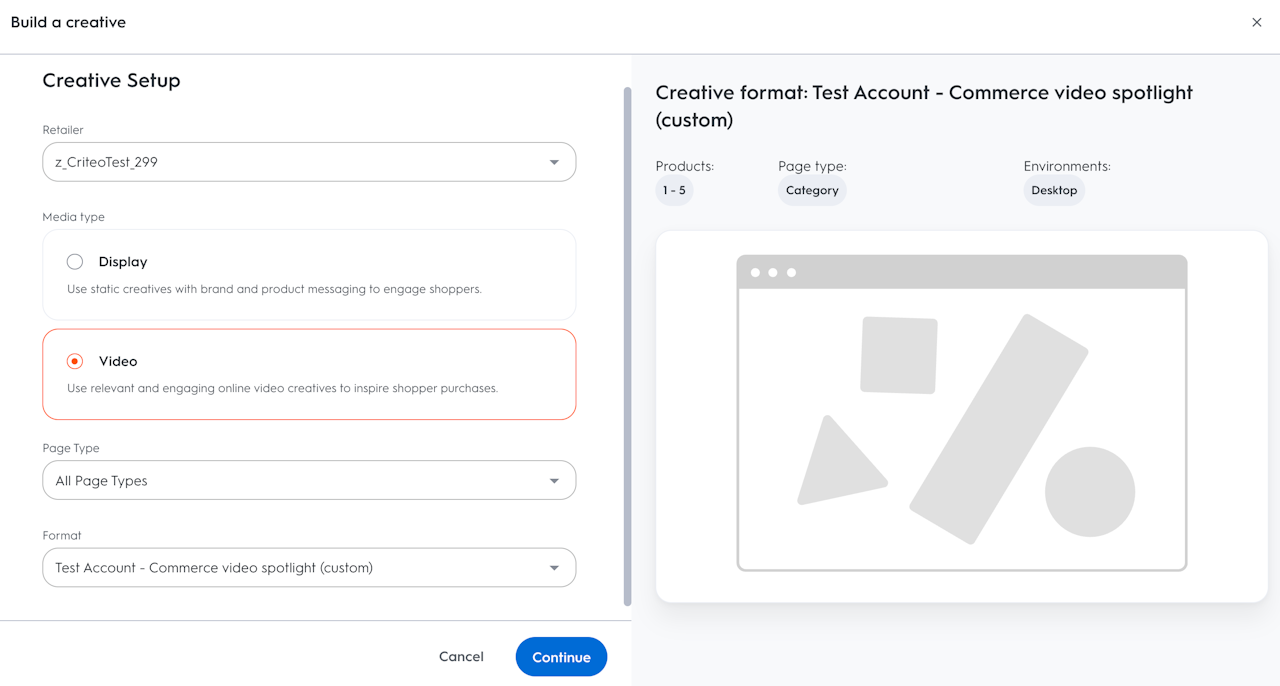Click the Desktop environment chip

pos(1054,190)
